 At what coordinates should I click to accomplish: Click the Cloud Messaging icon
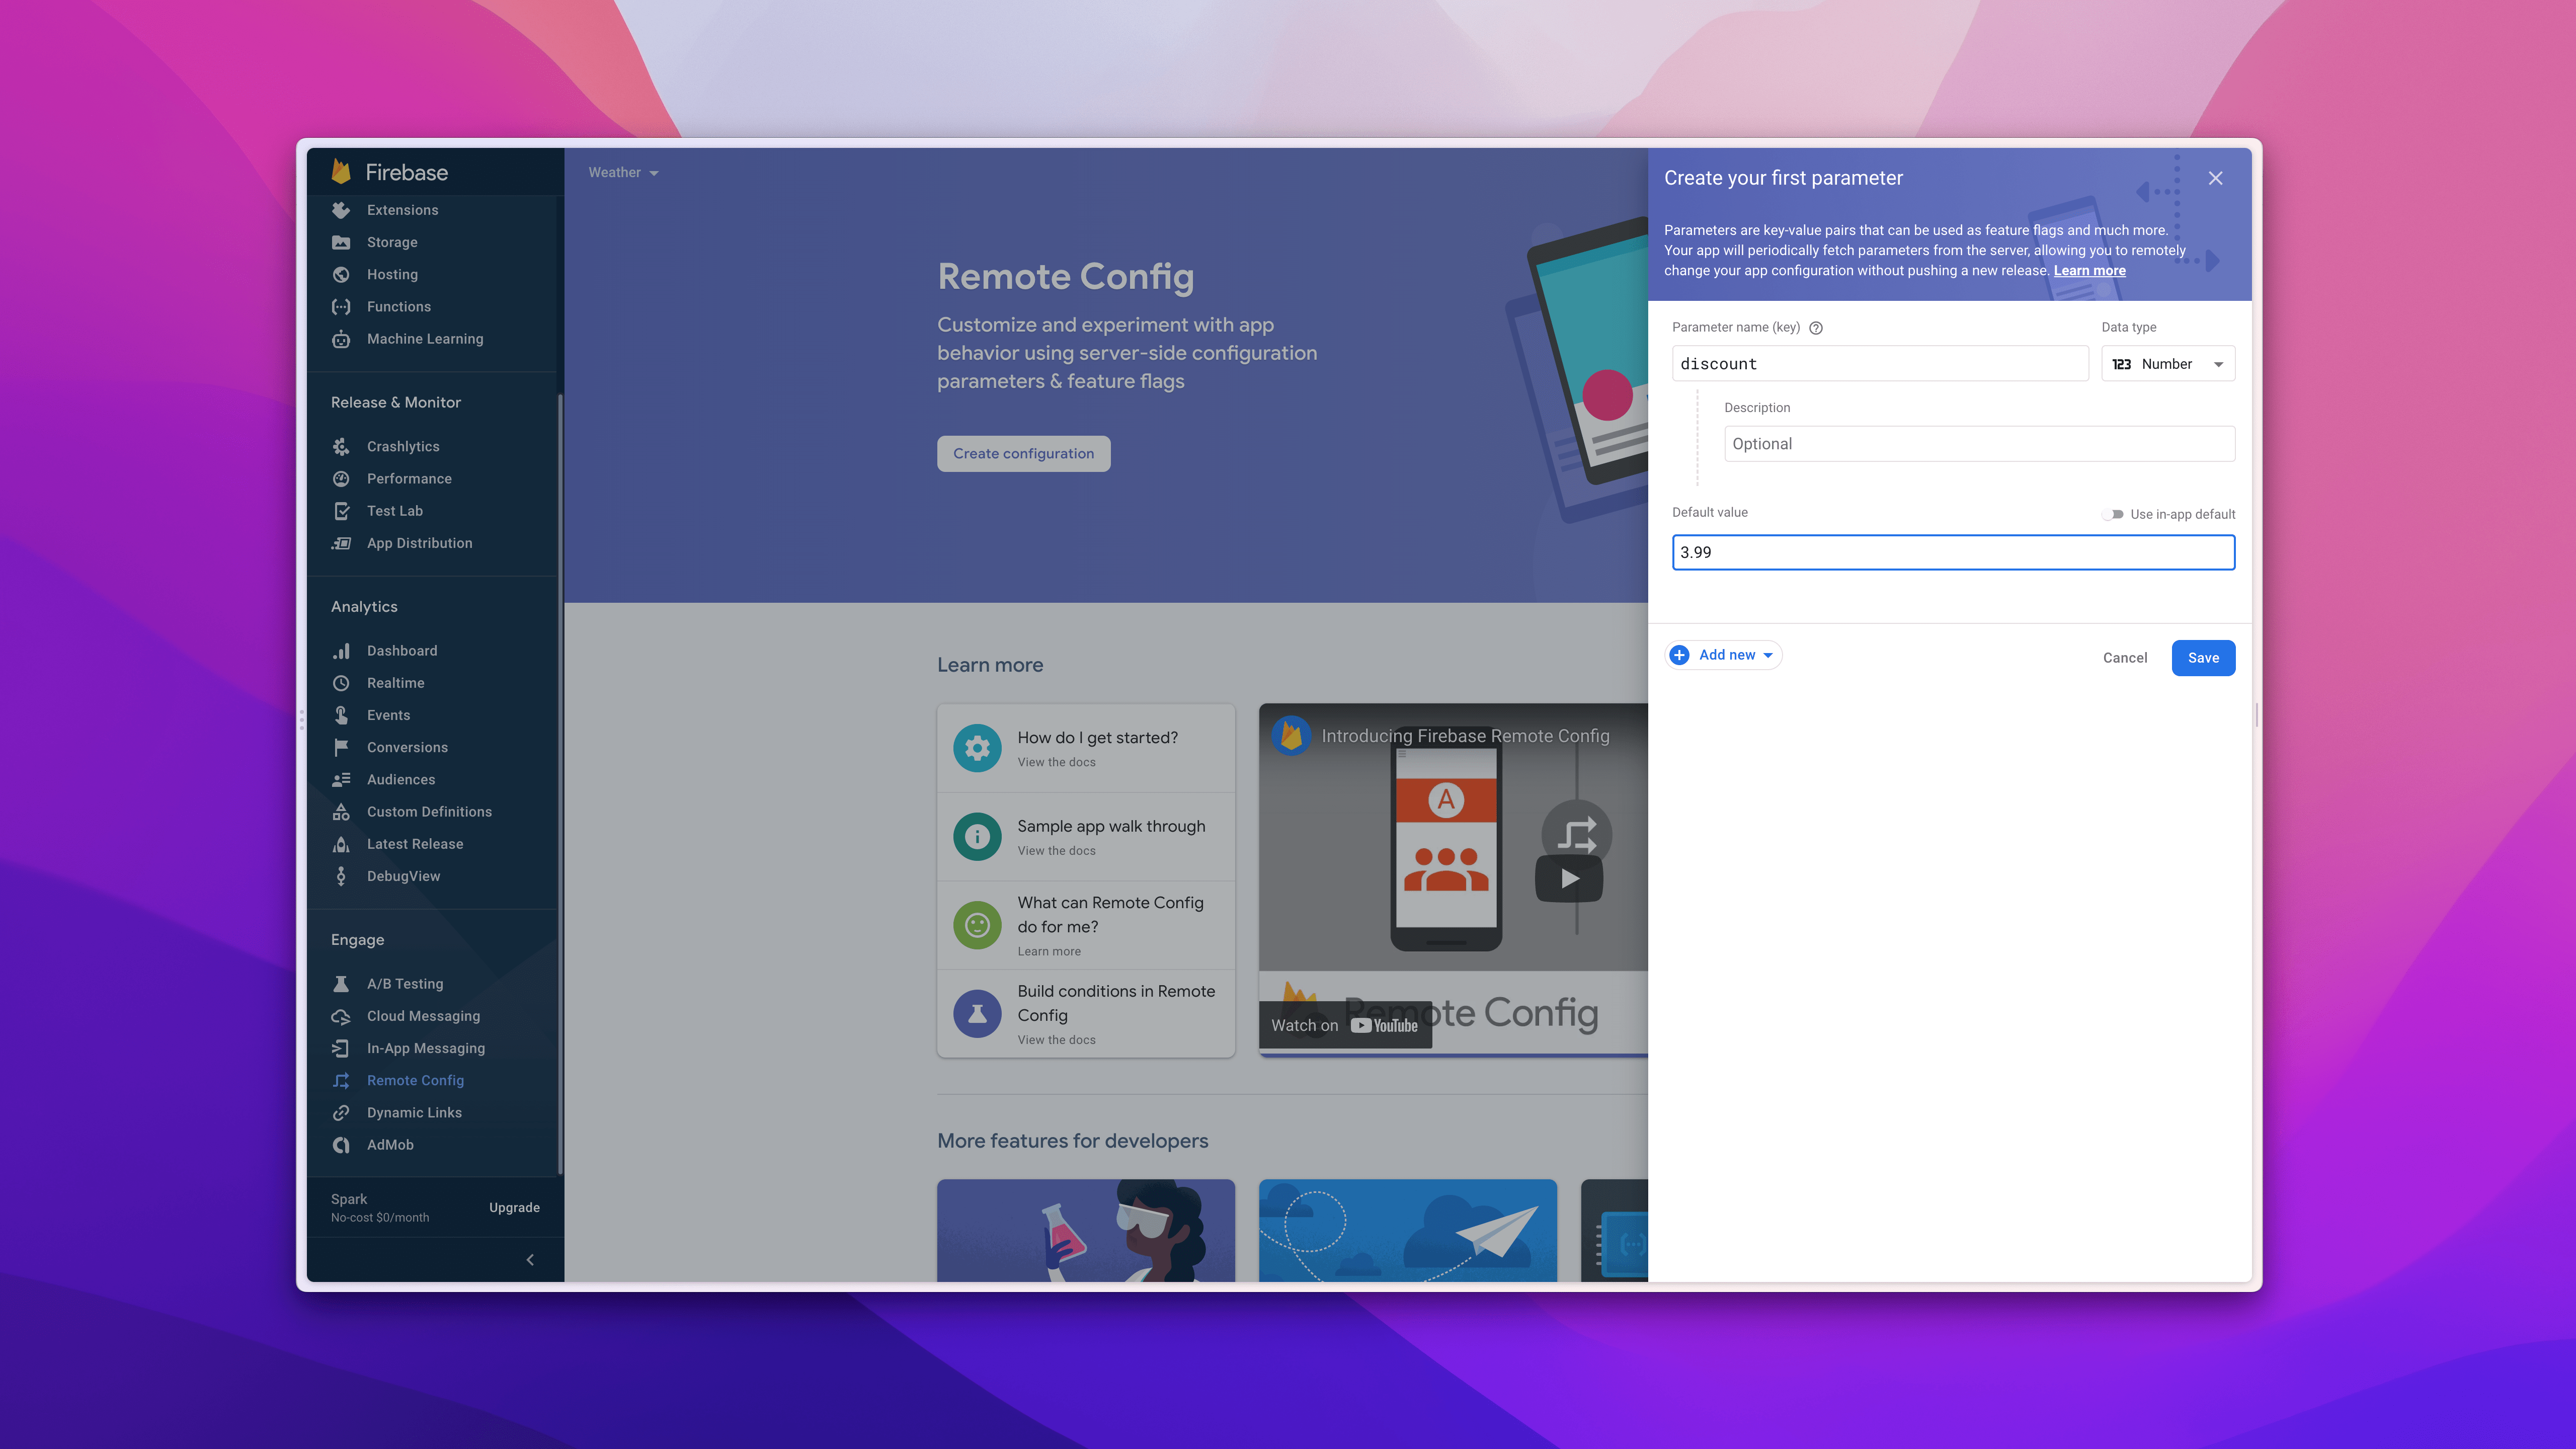[x=341, y=1016]
